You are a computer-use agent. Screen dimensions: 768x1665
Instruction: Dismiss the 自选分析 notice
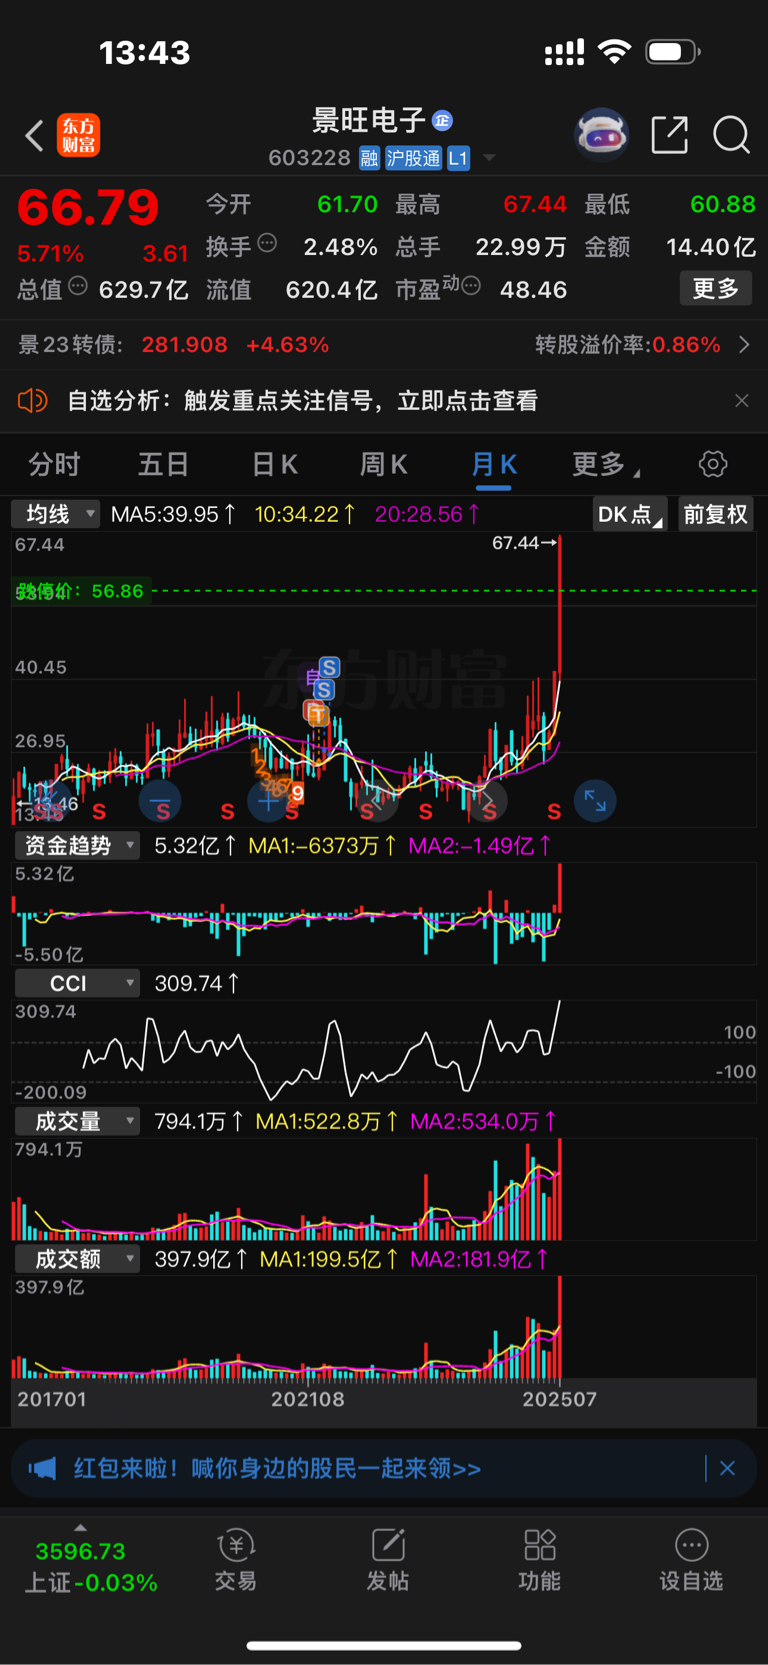tap(742, 401)
